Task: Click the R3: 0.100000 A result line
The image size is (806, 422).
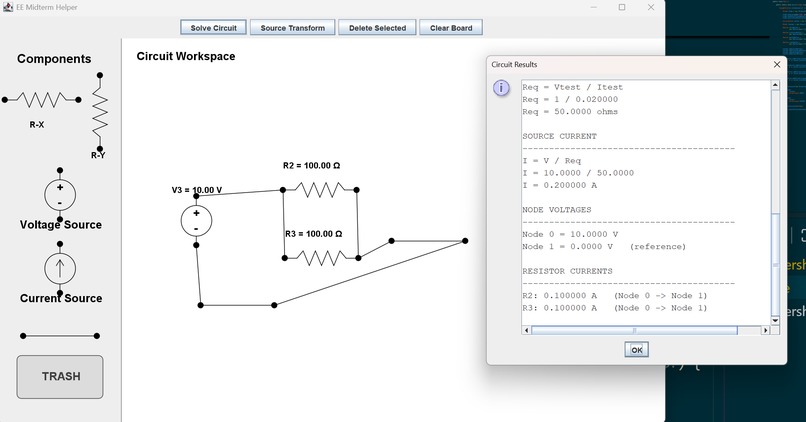Action: (x=615, y=308)
